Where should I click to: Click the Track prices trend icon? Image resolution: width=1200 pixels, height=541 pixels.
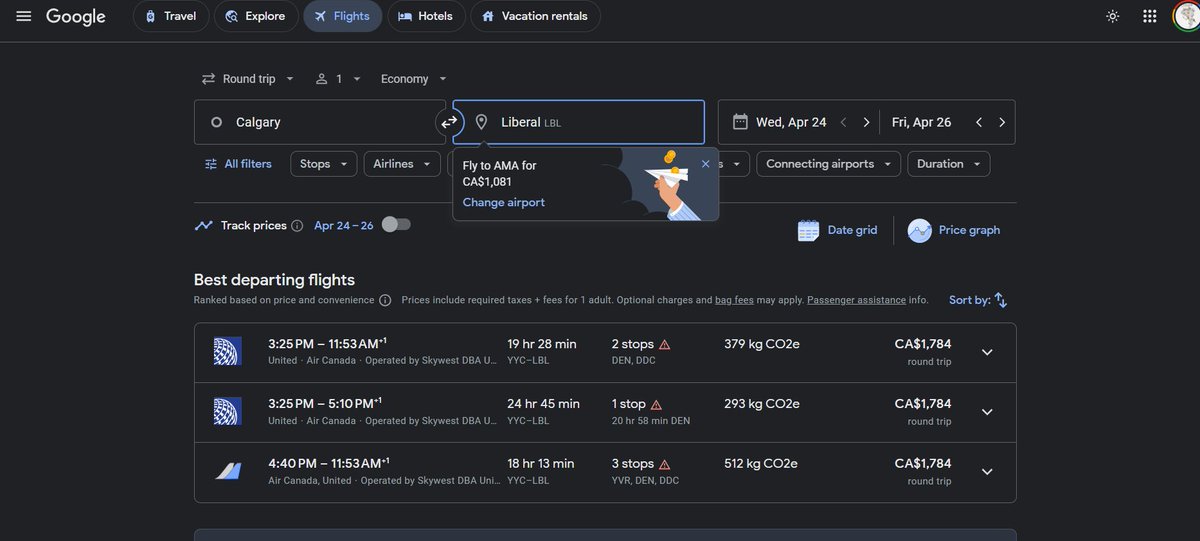point(203,225)
